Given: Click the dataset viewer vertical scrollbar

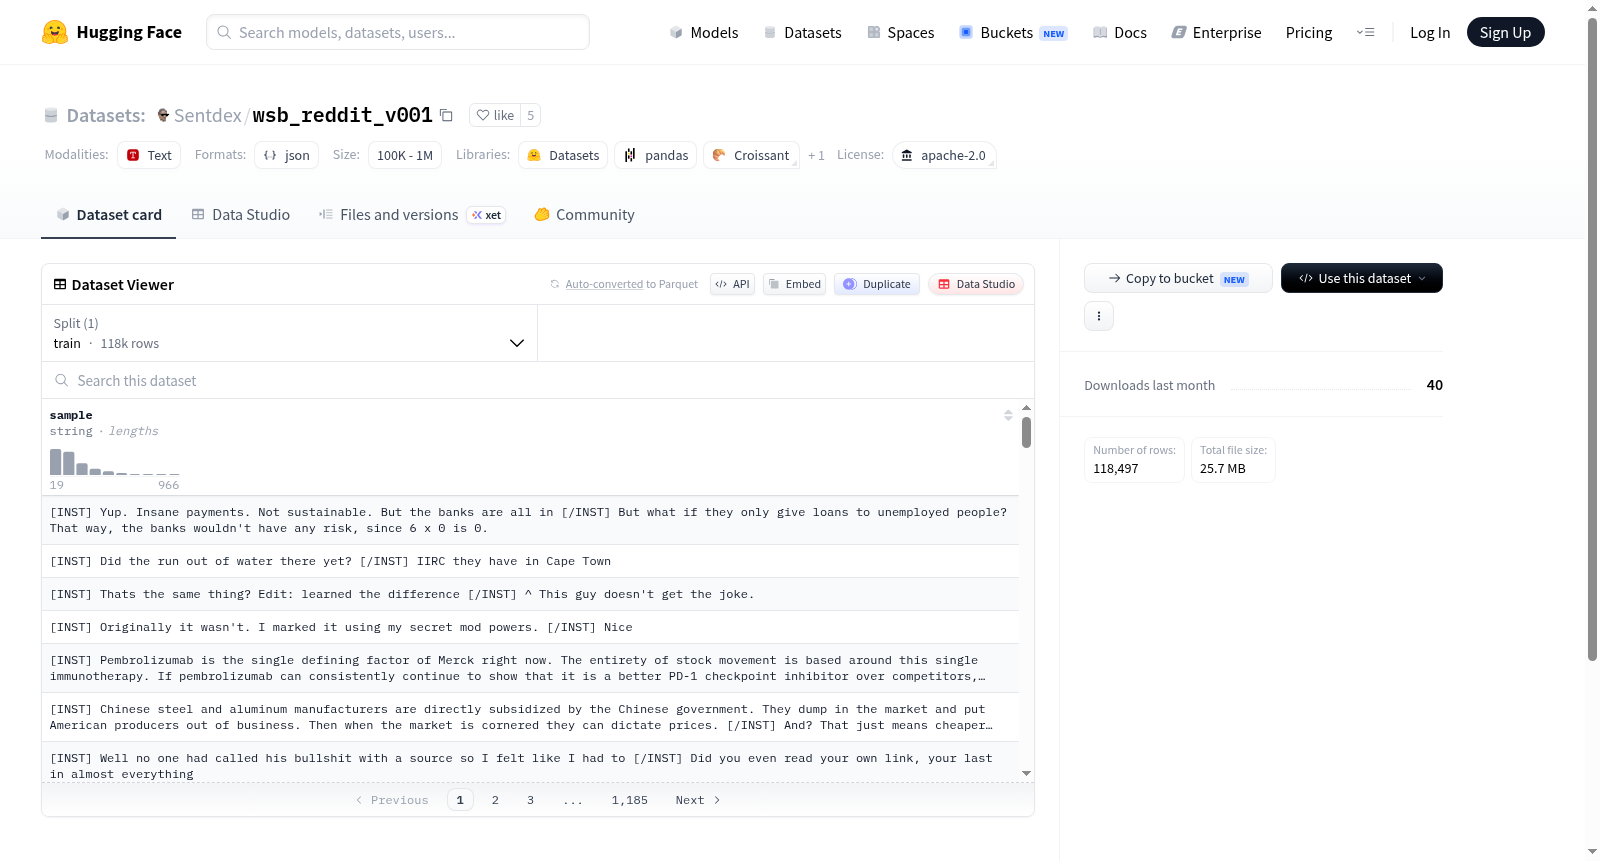Looking at the screenshot, I should tap(1026, 432).
